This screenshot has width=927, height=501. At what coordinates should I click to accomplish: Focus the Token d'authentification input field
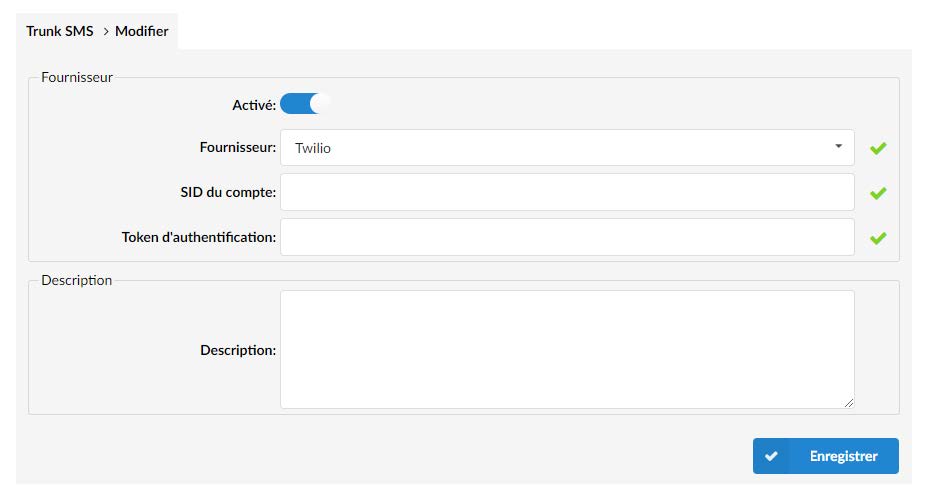coord(567,237)
